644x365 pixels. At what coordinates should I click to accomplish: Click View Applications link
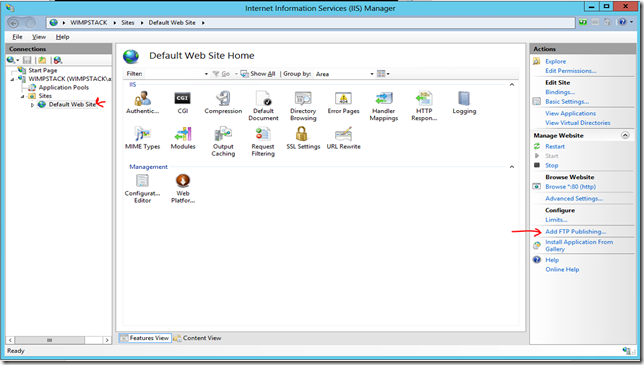(x=570, y=113)
